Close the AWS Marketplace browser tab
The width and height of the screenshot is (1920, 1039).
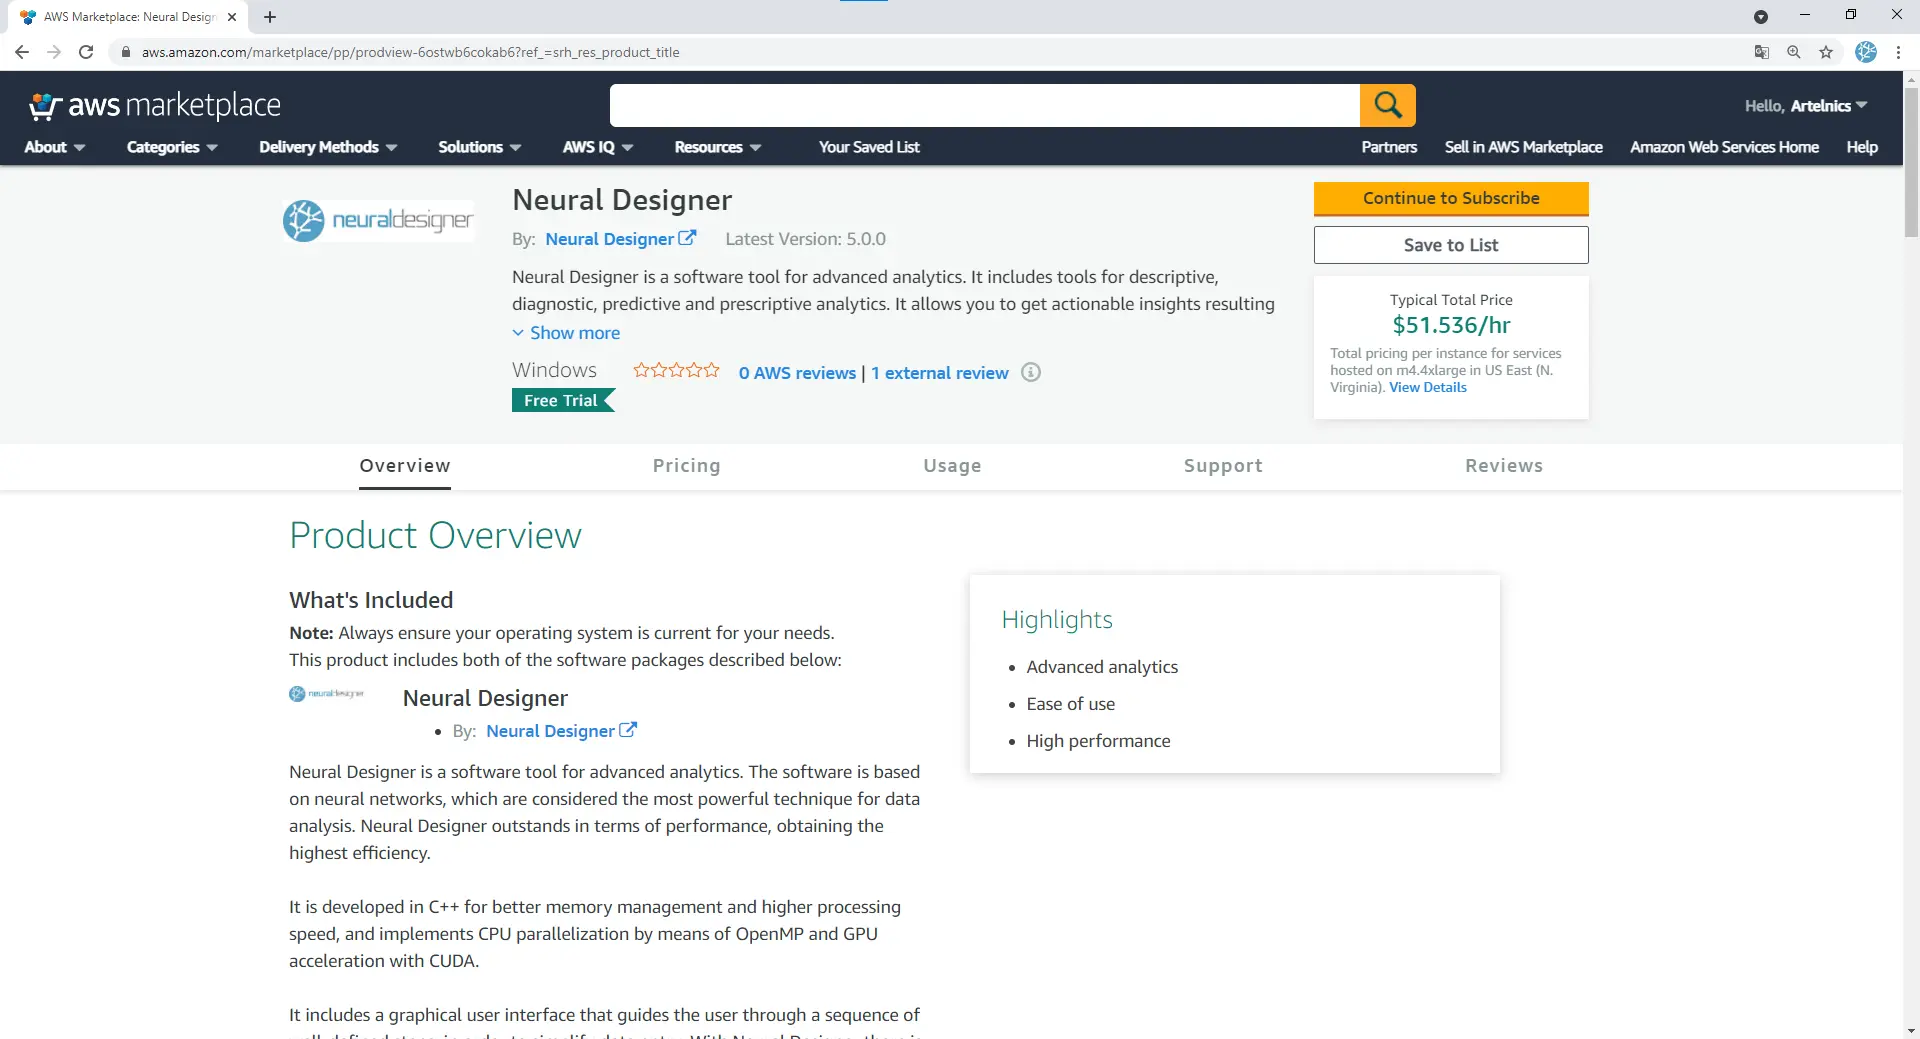tap(232, 17)
